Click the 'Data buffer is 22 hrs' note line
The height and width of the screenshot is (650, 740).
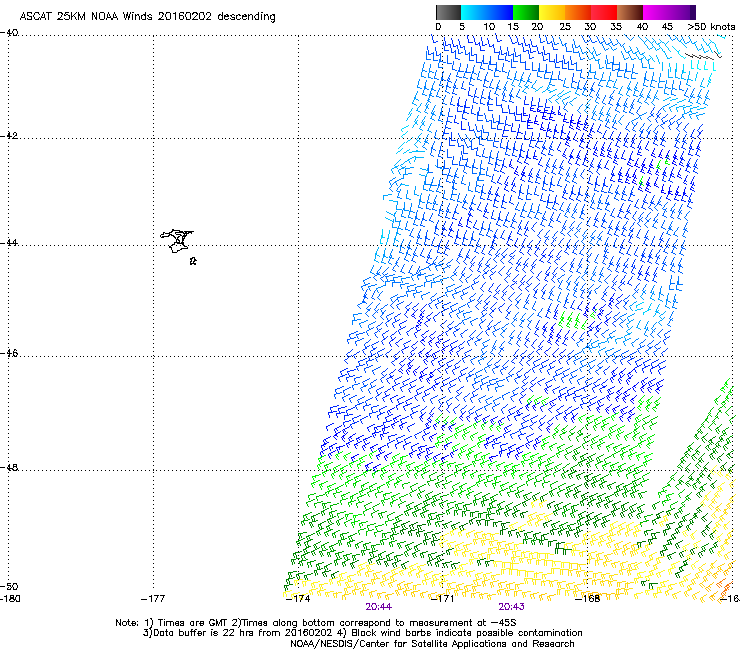pos(362,633)
